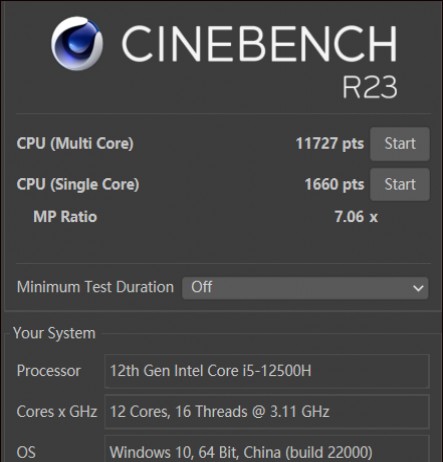Select the Off value in duration combo box
443x462 pixels.
(x=201, y=287)
